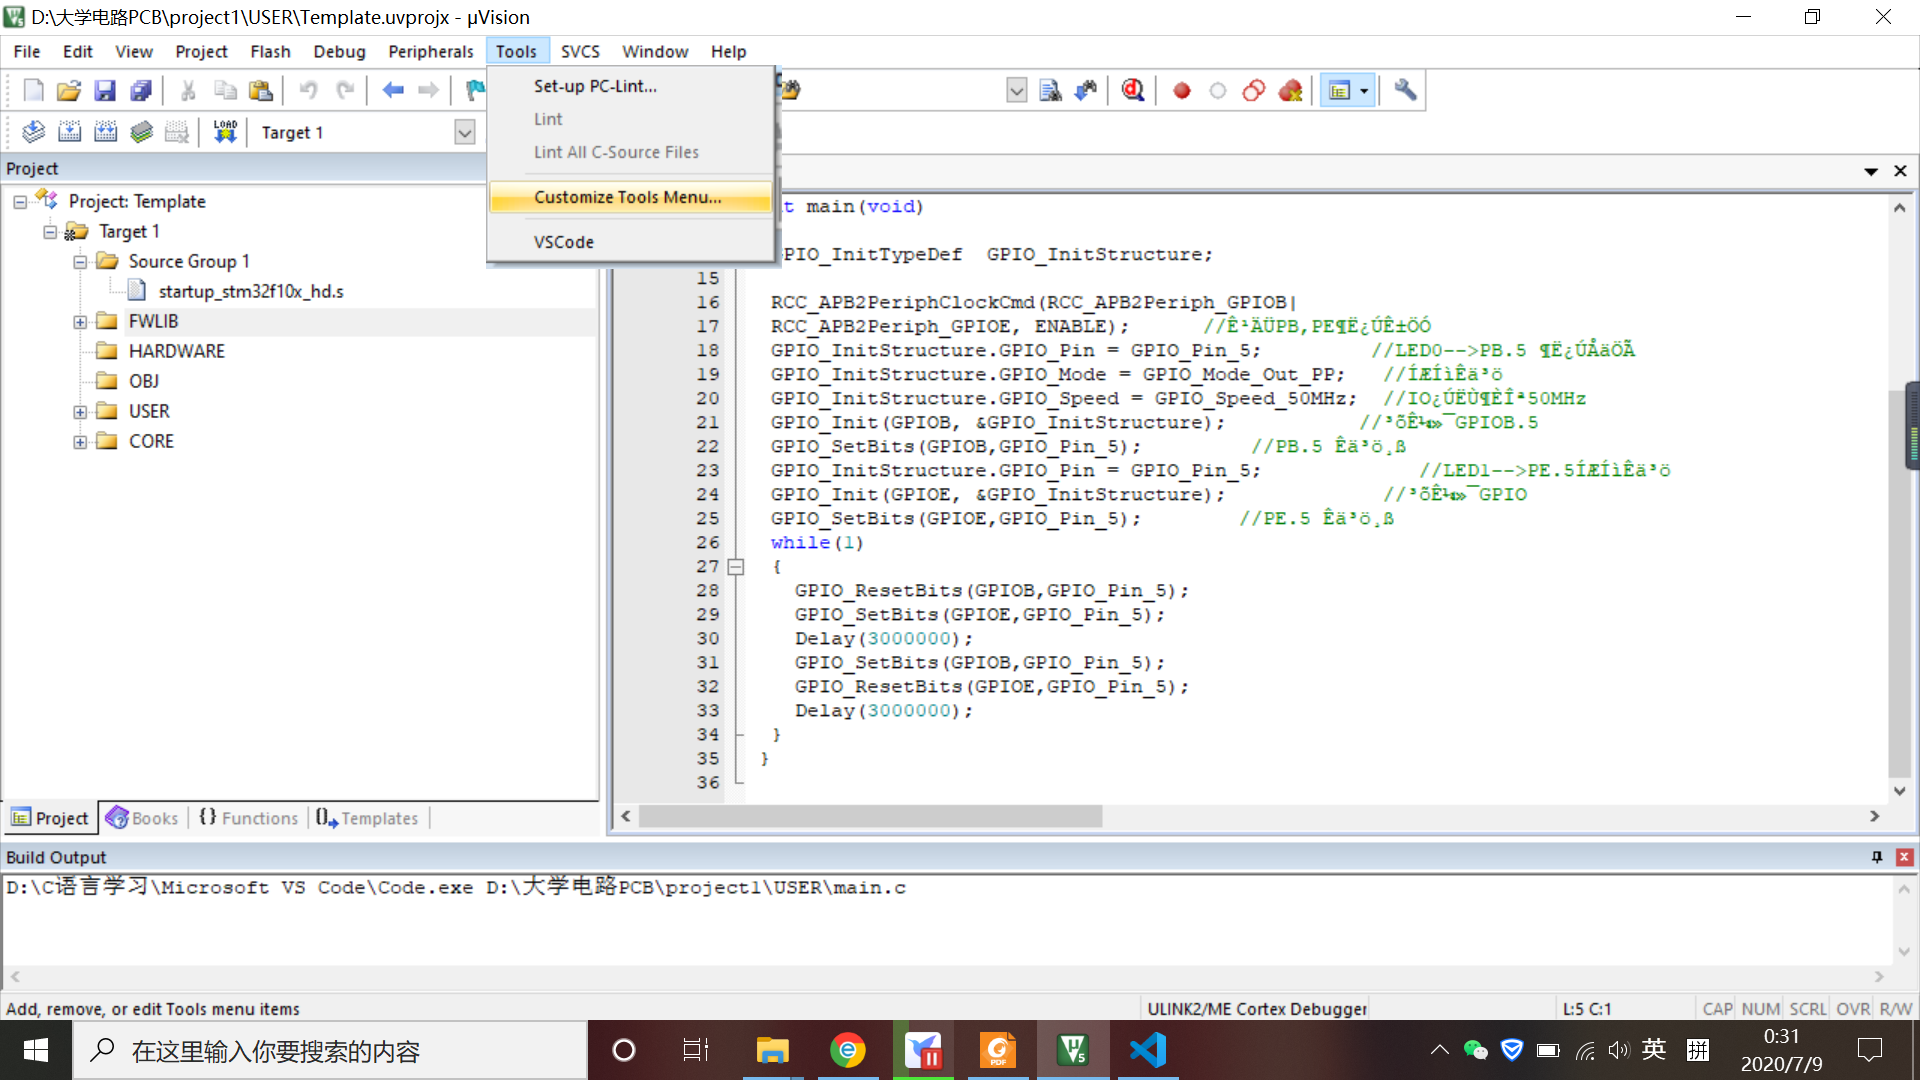Open Set-up PC-Lint dialog

595,86
